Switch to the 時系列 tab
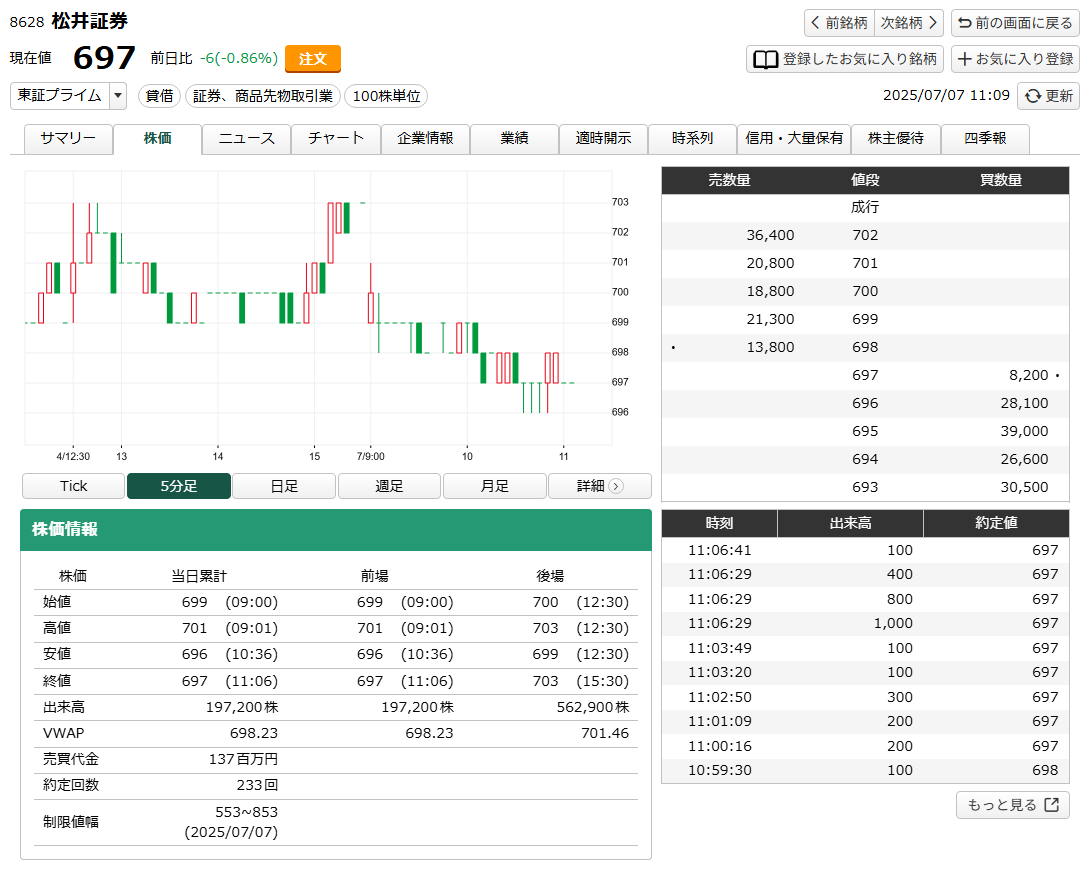This screenshot has width=1087, height=873. [x=692, y=139]
